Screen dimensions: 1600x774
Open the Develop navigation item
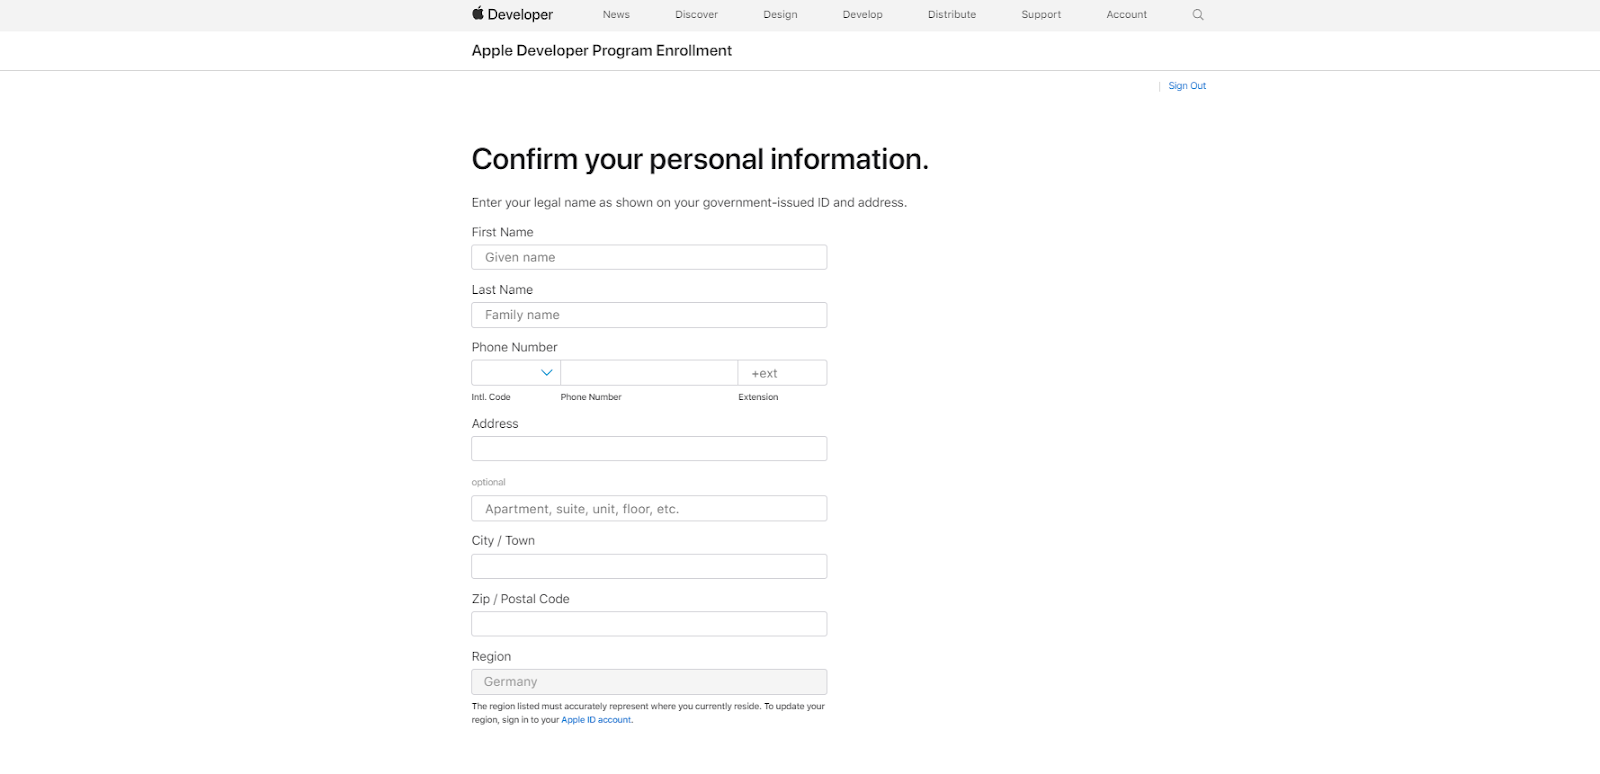click(x=862, y=15)
